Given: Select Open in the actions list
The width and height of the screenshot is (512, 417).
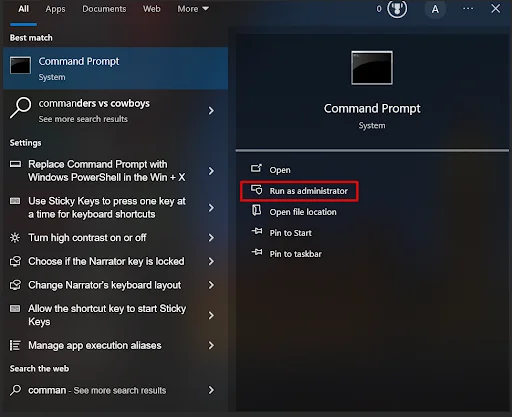Looking at the screenshot, I should (280, 170).
